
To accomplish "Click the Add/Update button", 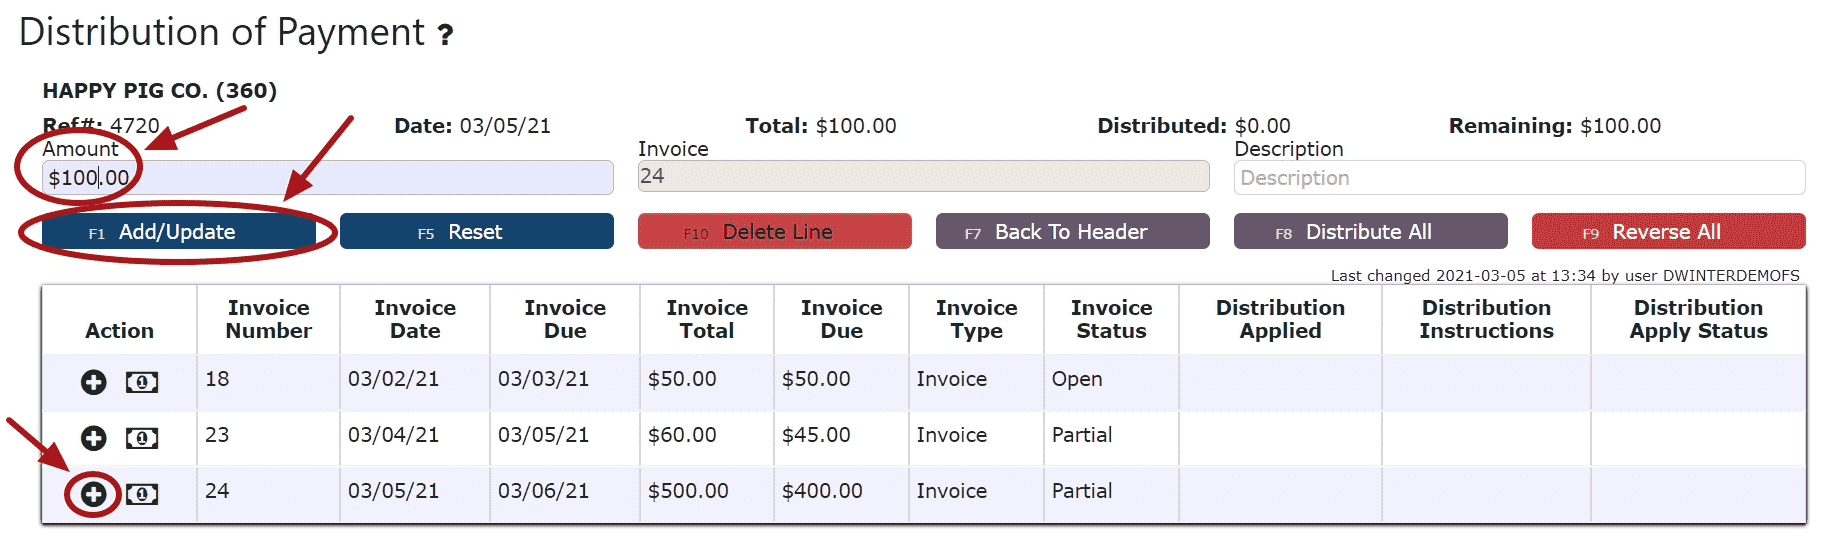I will coord(180,231).
